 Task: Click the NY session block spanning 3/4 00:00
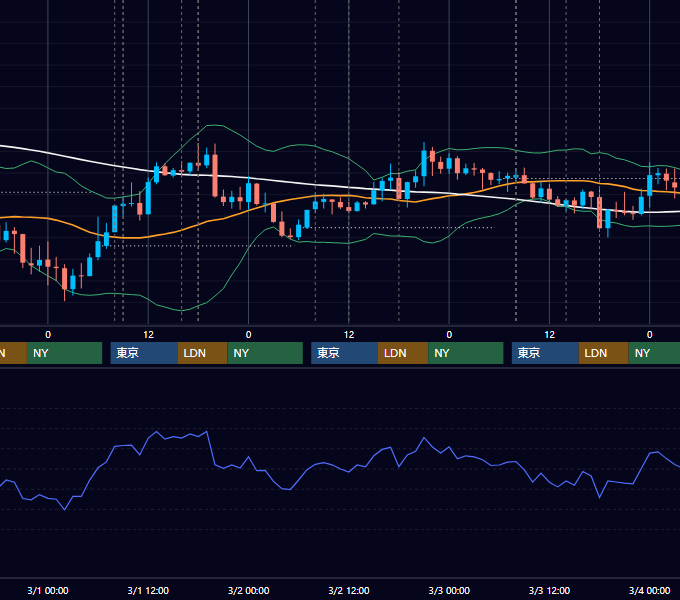click(654, 353)
